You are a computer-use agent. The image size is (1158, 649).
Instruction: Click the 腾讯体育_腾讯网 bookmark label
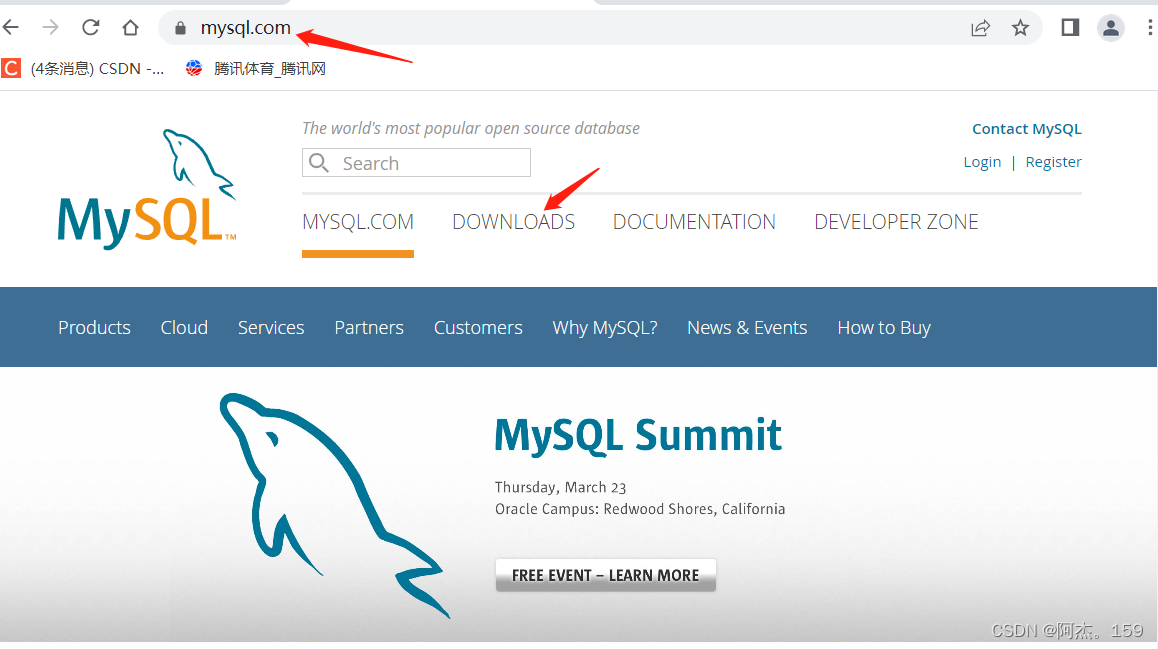coord(270,69)
